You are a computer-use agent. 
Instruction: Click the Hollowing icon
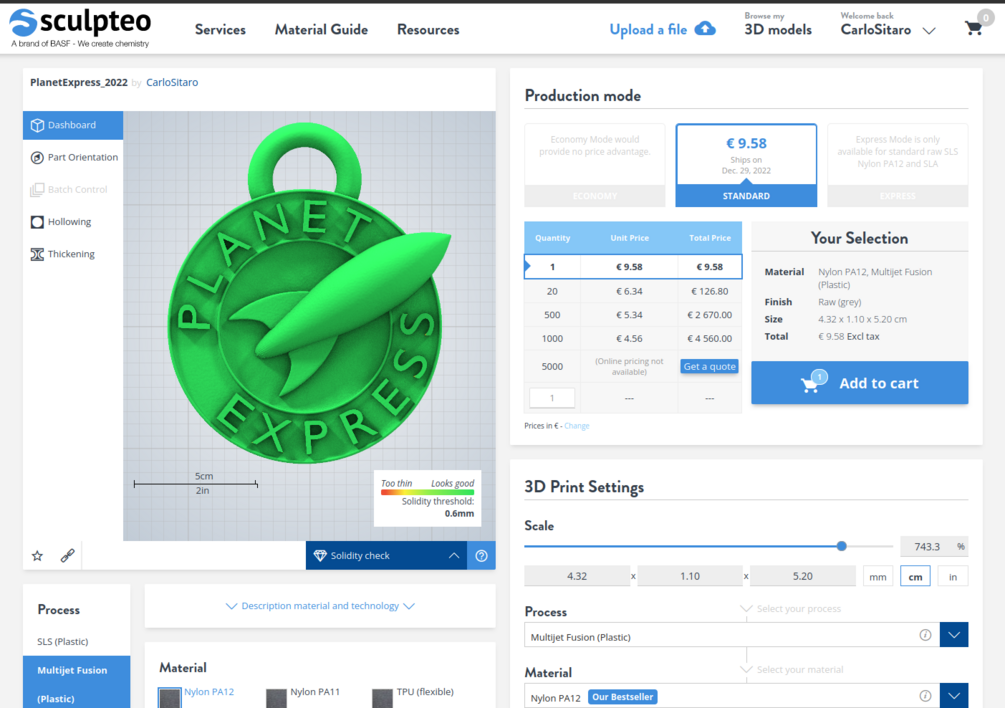(37, 222)
